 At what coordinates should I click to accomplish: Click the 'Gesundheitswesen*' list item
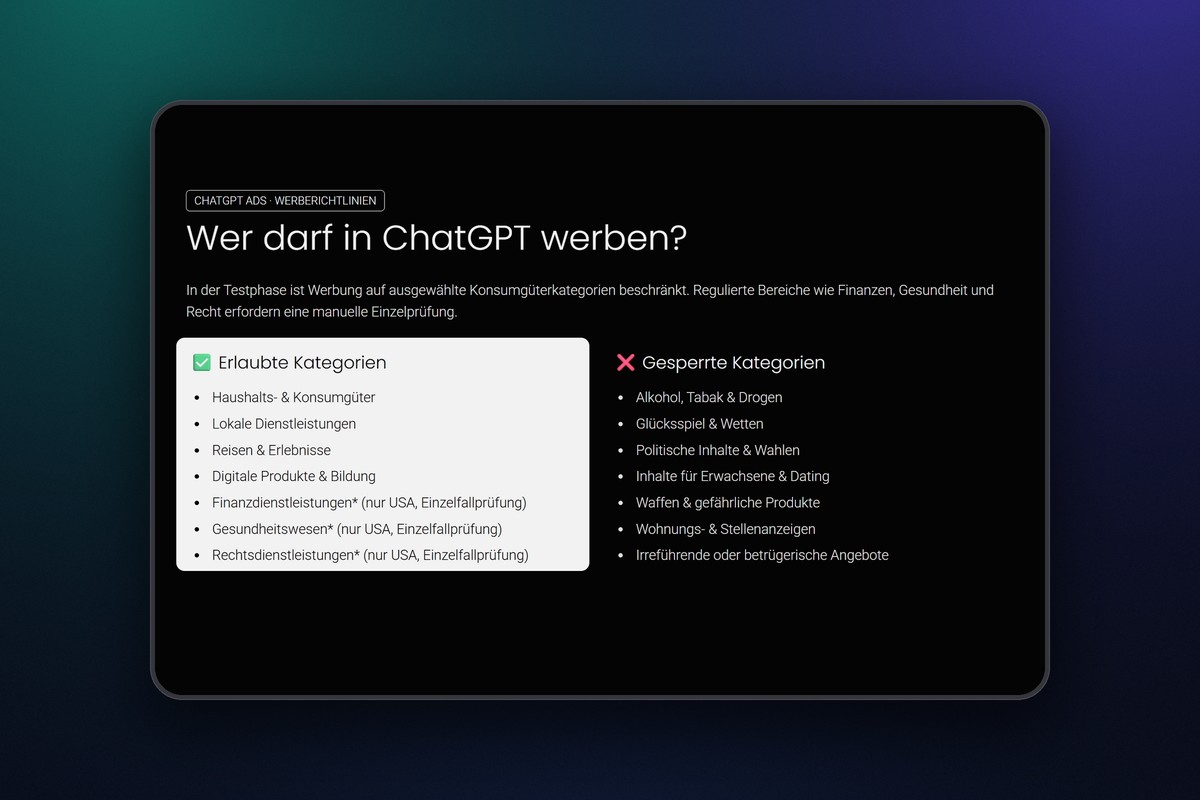(x=357, y=529)
